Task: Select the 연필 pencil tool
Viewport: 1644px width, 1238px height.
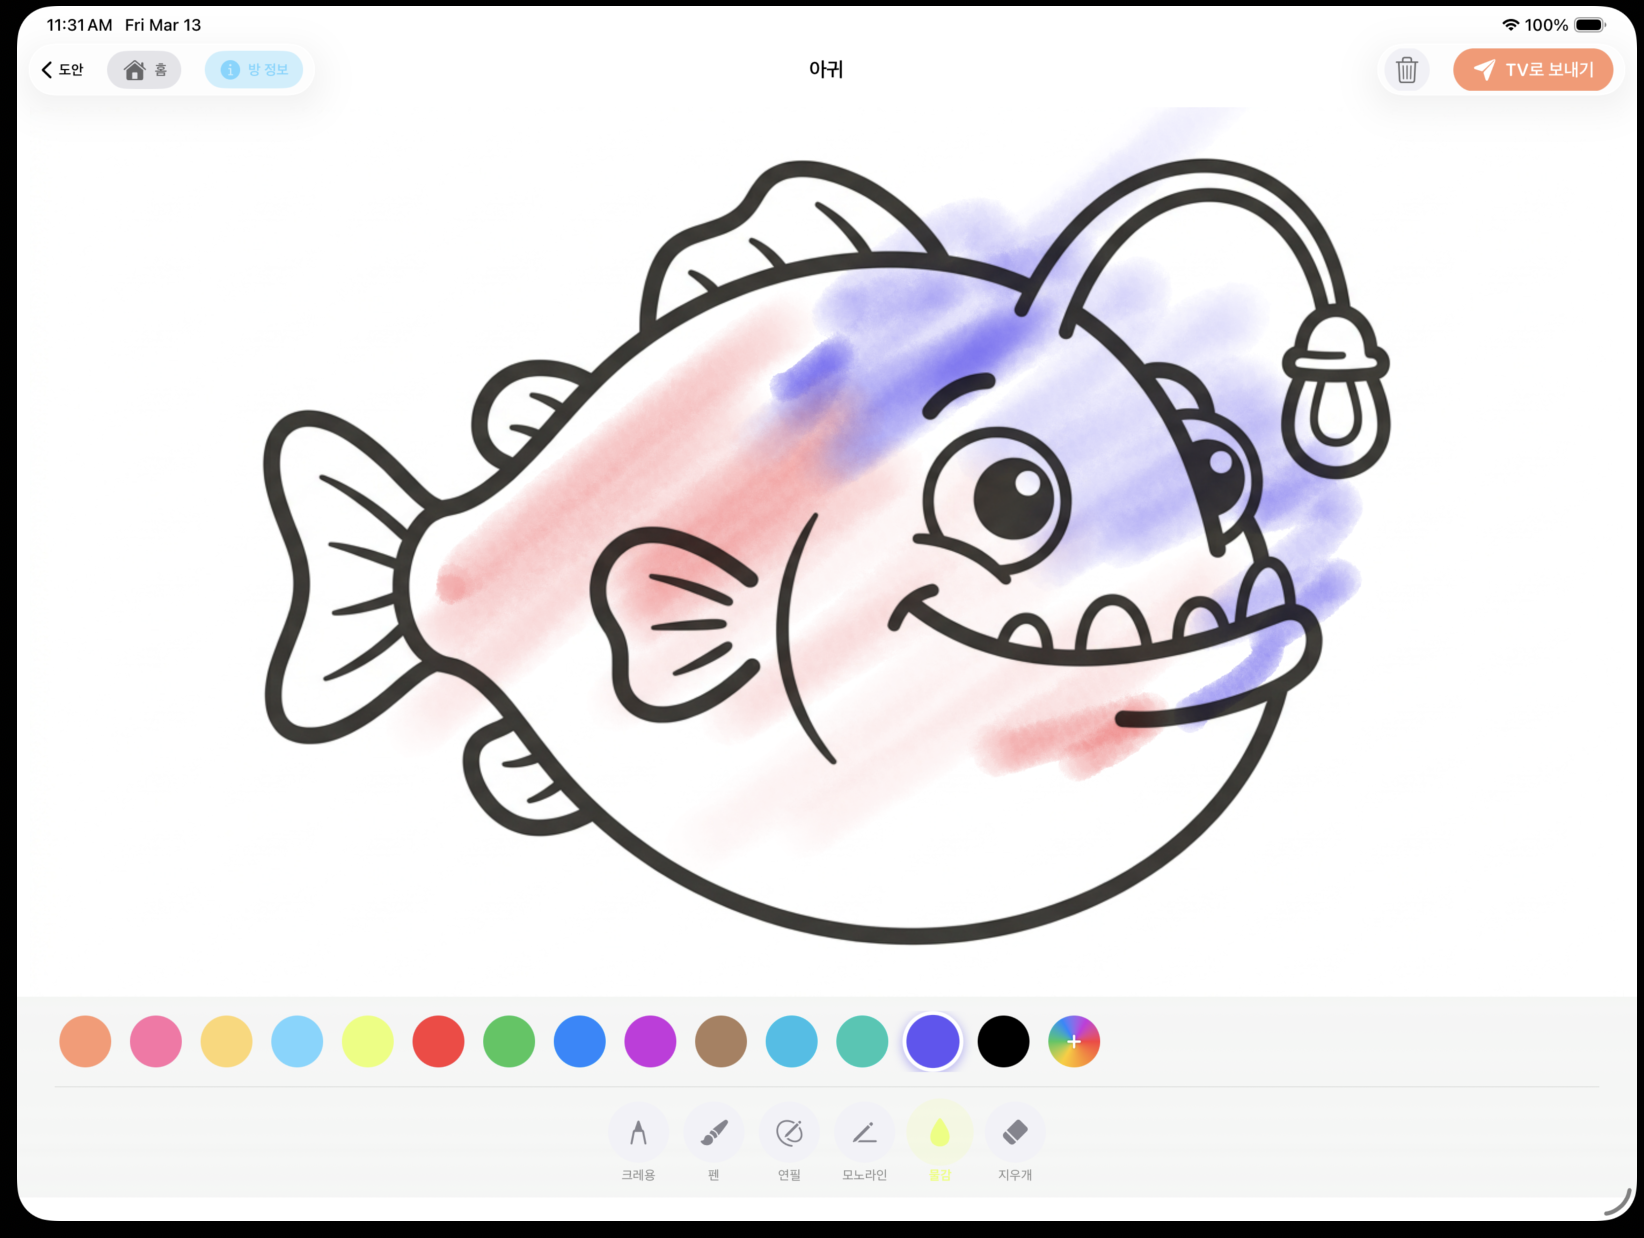Action: pyautogui.click(x=789, y=1136)
